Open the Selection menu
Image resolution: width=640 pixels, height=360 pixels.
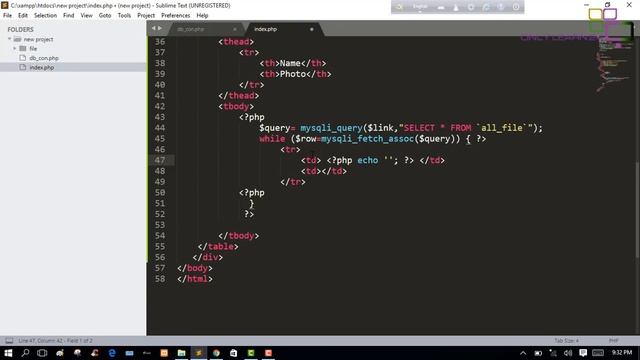(x=45, y=16)
